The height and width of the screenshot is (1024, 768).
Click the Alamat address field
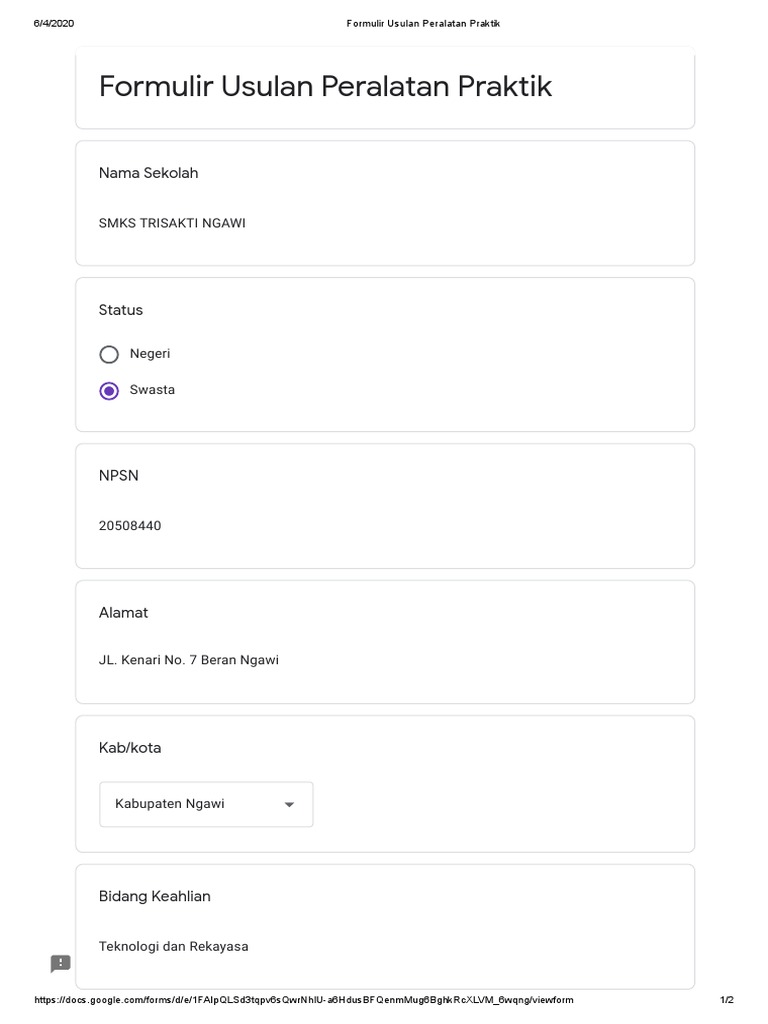pos(189,660)
